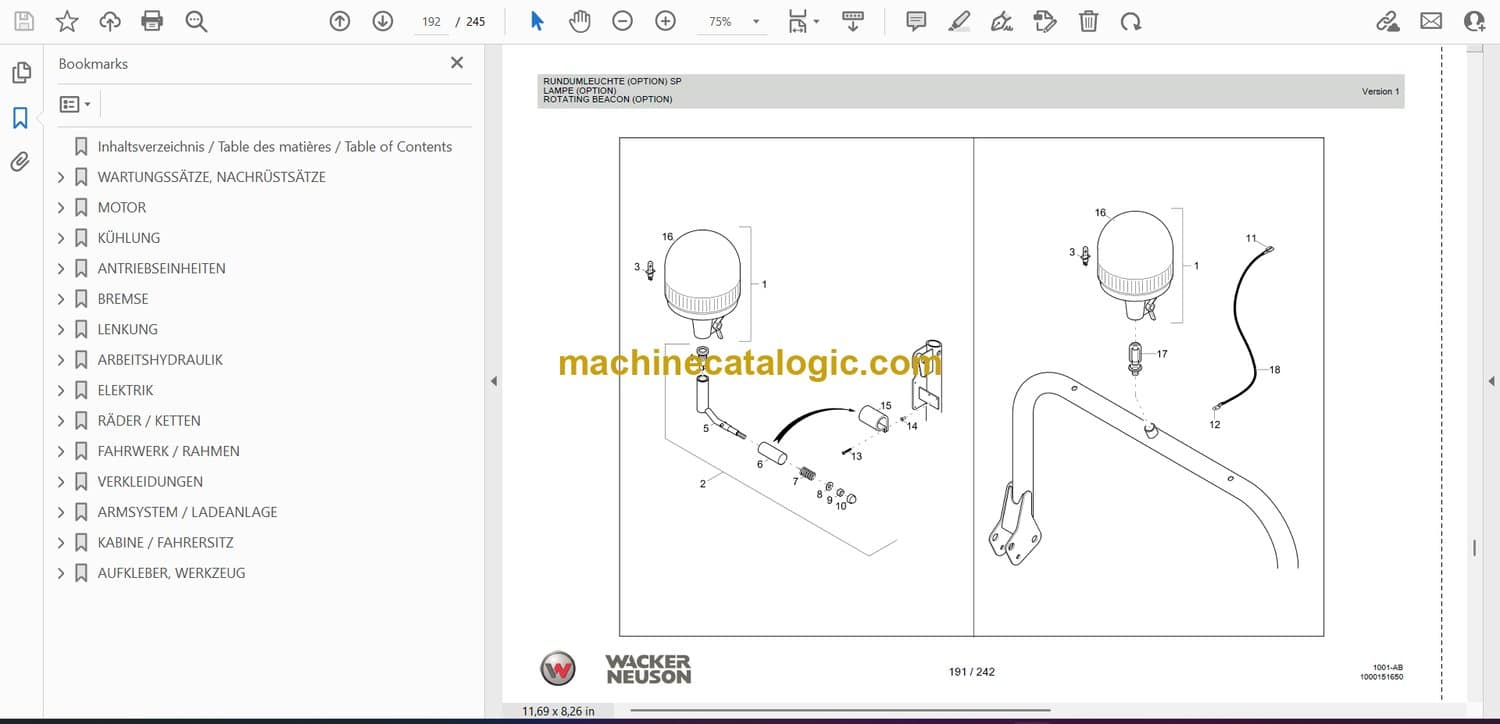Select the highlight text pen tool
This screenshot has height=724, width=1500.
(959, 21)
